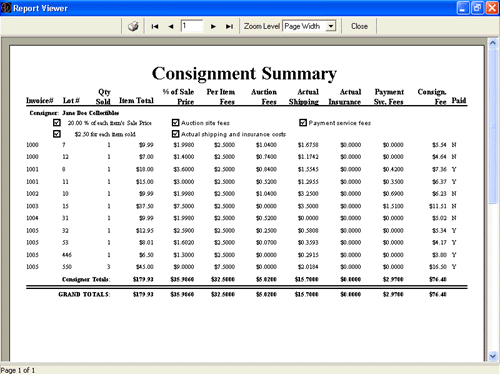Click the $1.5100 payment service fee cell

click(393, 206)
